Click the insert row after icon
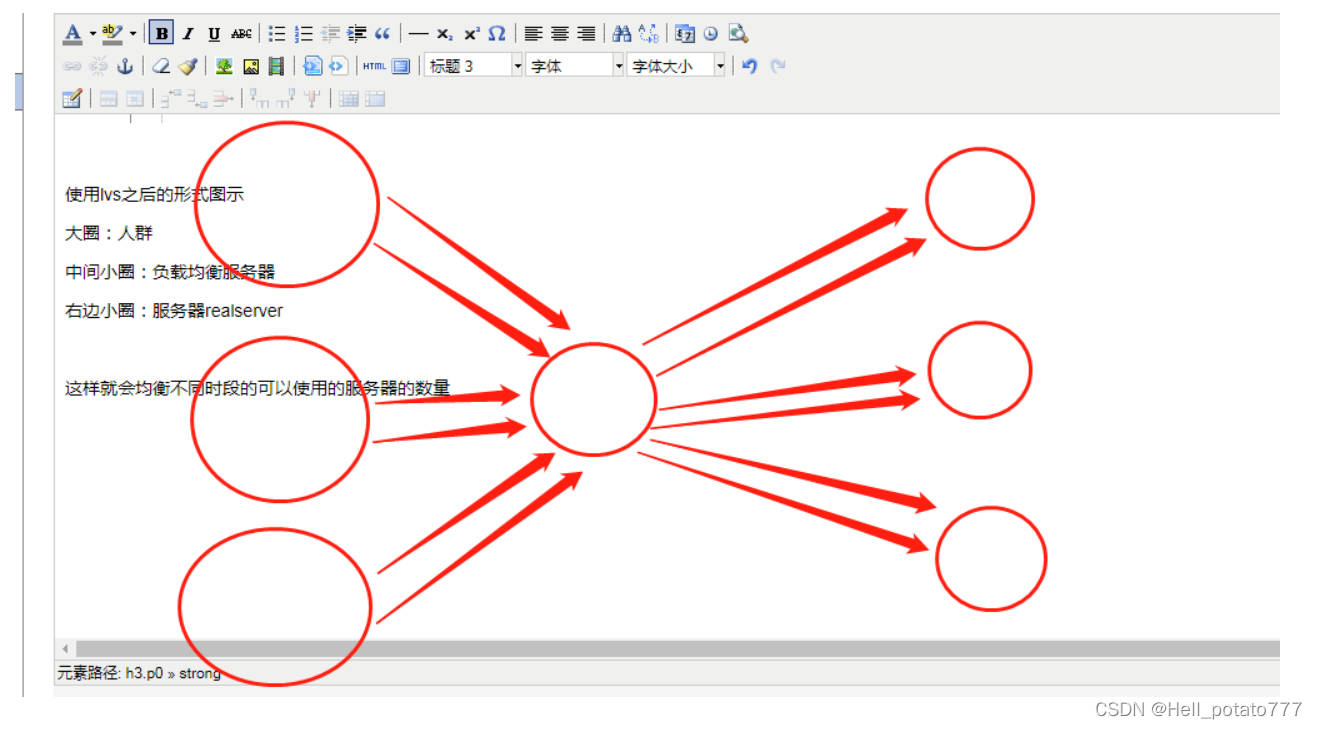 197,99
